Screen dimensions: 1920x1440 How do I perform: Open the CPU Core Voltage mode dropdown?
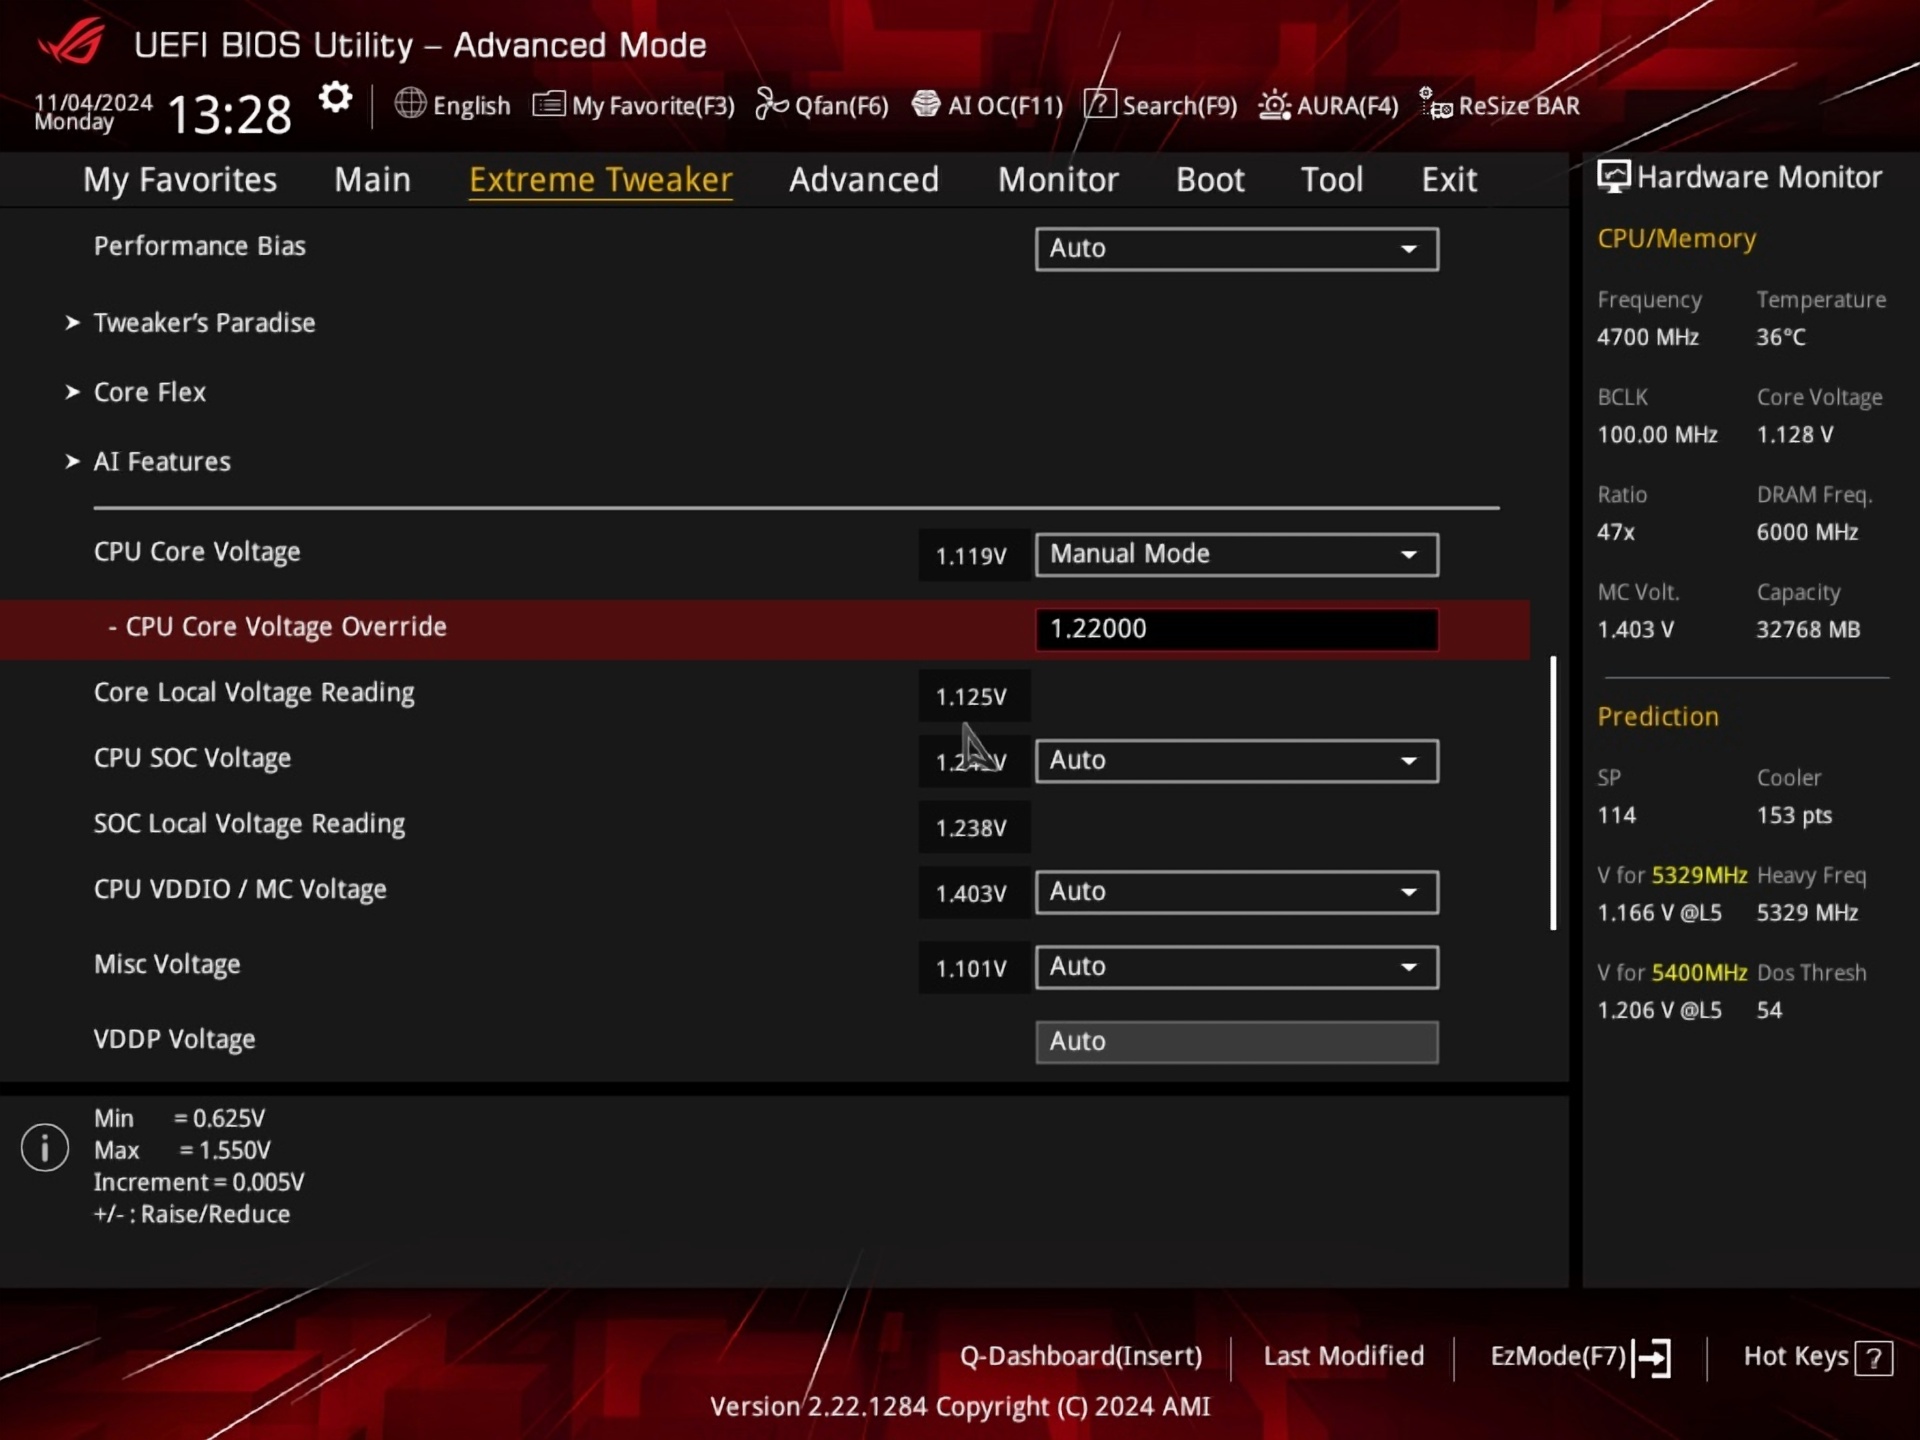1237,554
